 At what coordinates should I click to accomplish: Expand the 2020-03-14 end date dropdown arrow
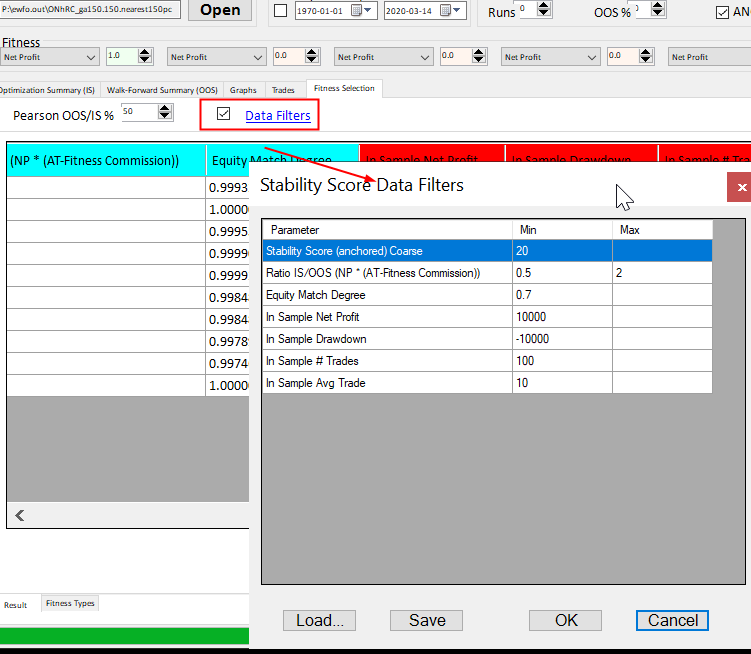point(457,11)
